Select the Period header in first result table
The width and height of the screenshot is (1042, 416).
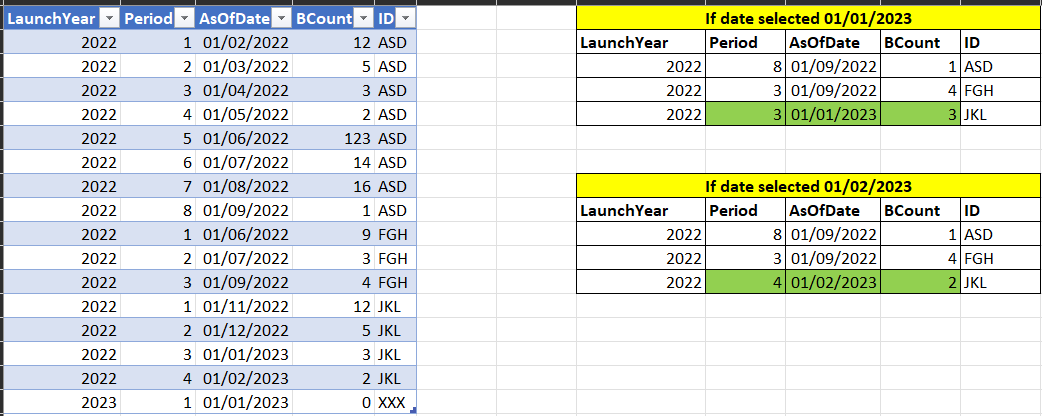[745, 42]
